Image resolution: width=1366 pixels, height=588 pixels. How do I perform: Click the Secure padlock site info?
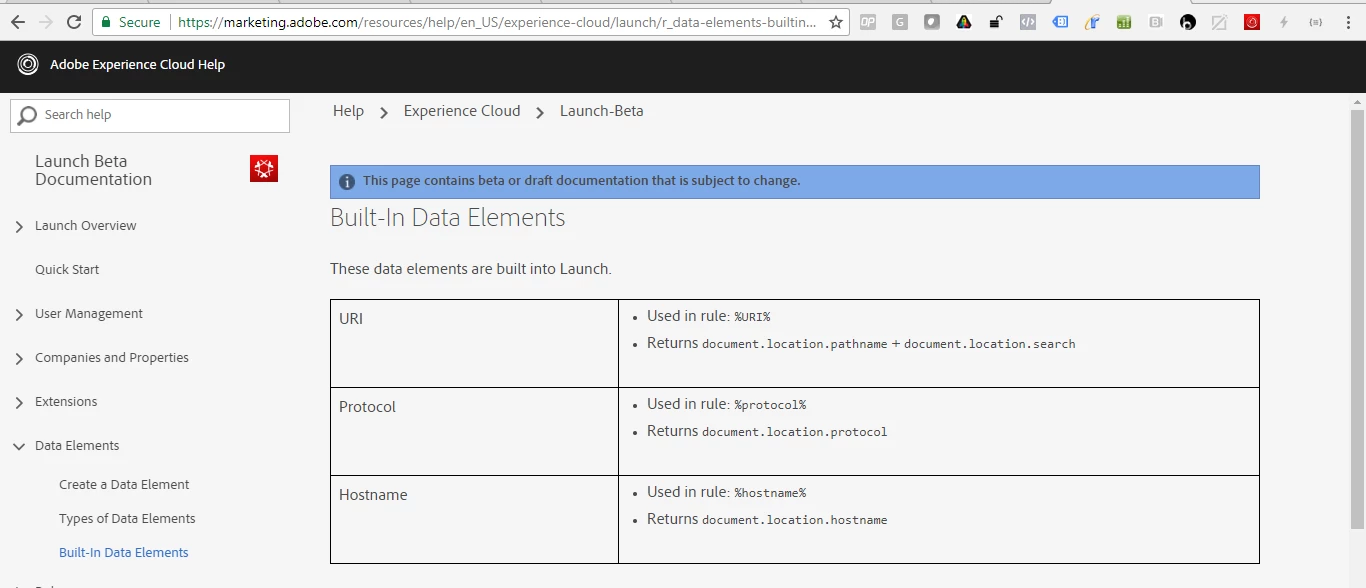130,22
